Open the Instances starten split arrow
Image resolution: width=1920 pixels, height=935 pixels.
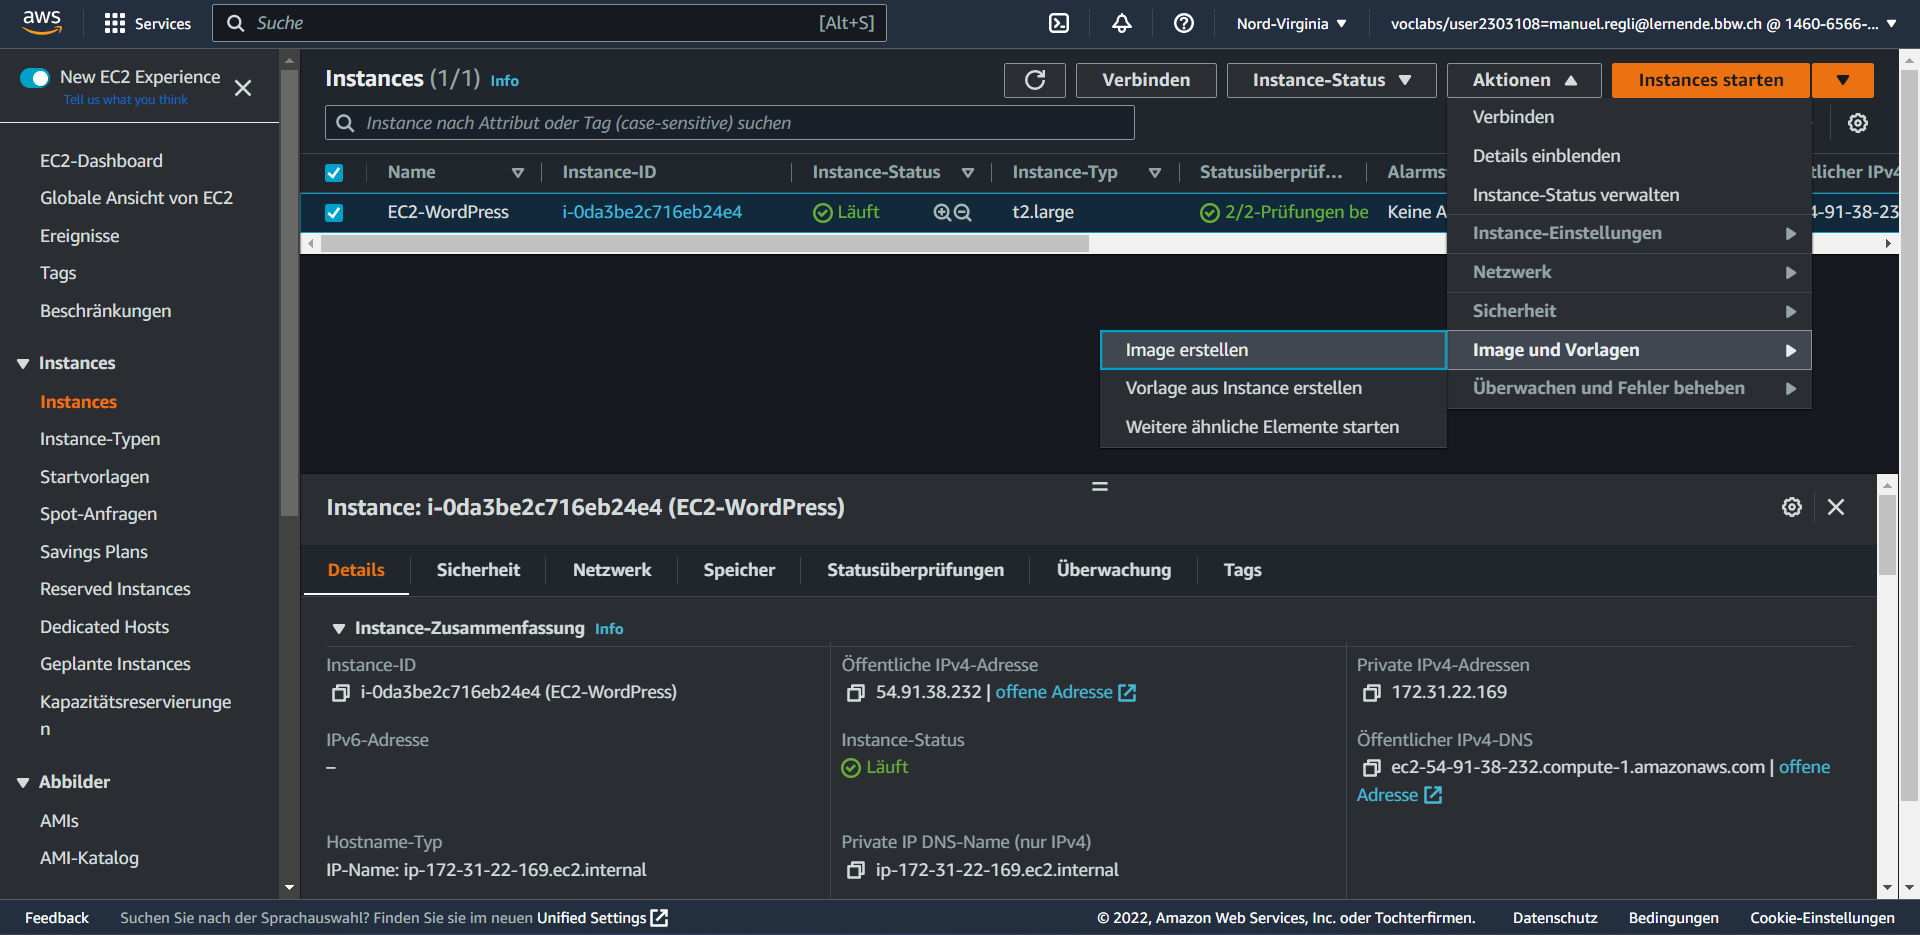[1842, 80]
